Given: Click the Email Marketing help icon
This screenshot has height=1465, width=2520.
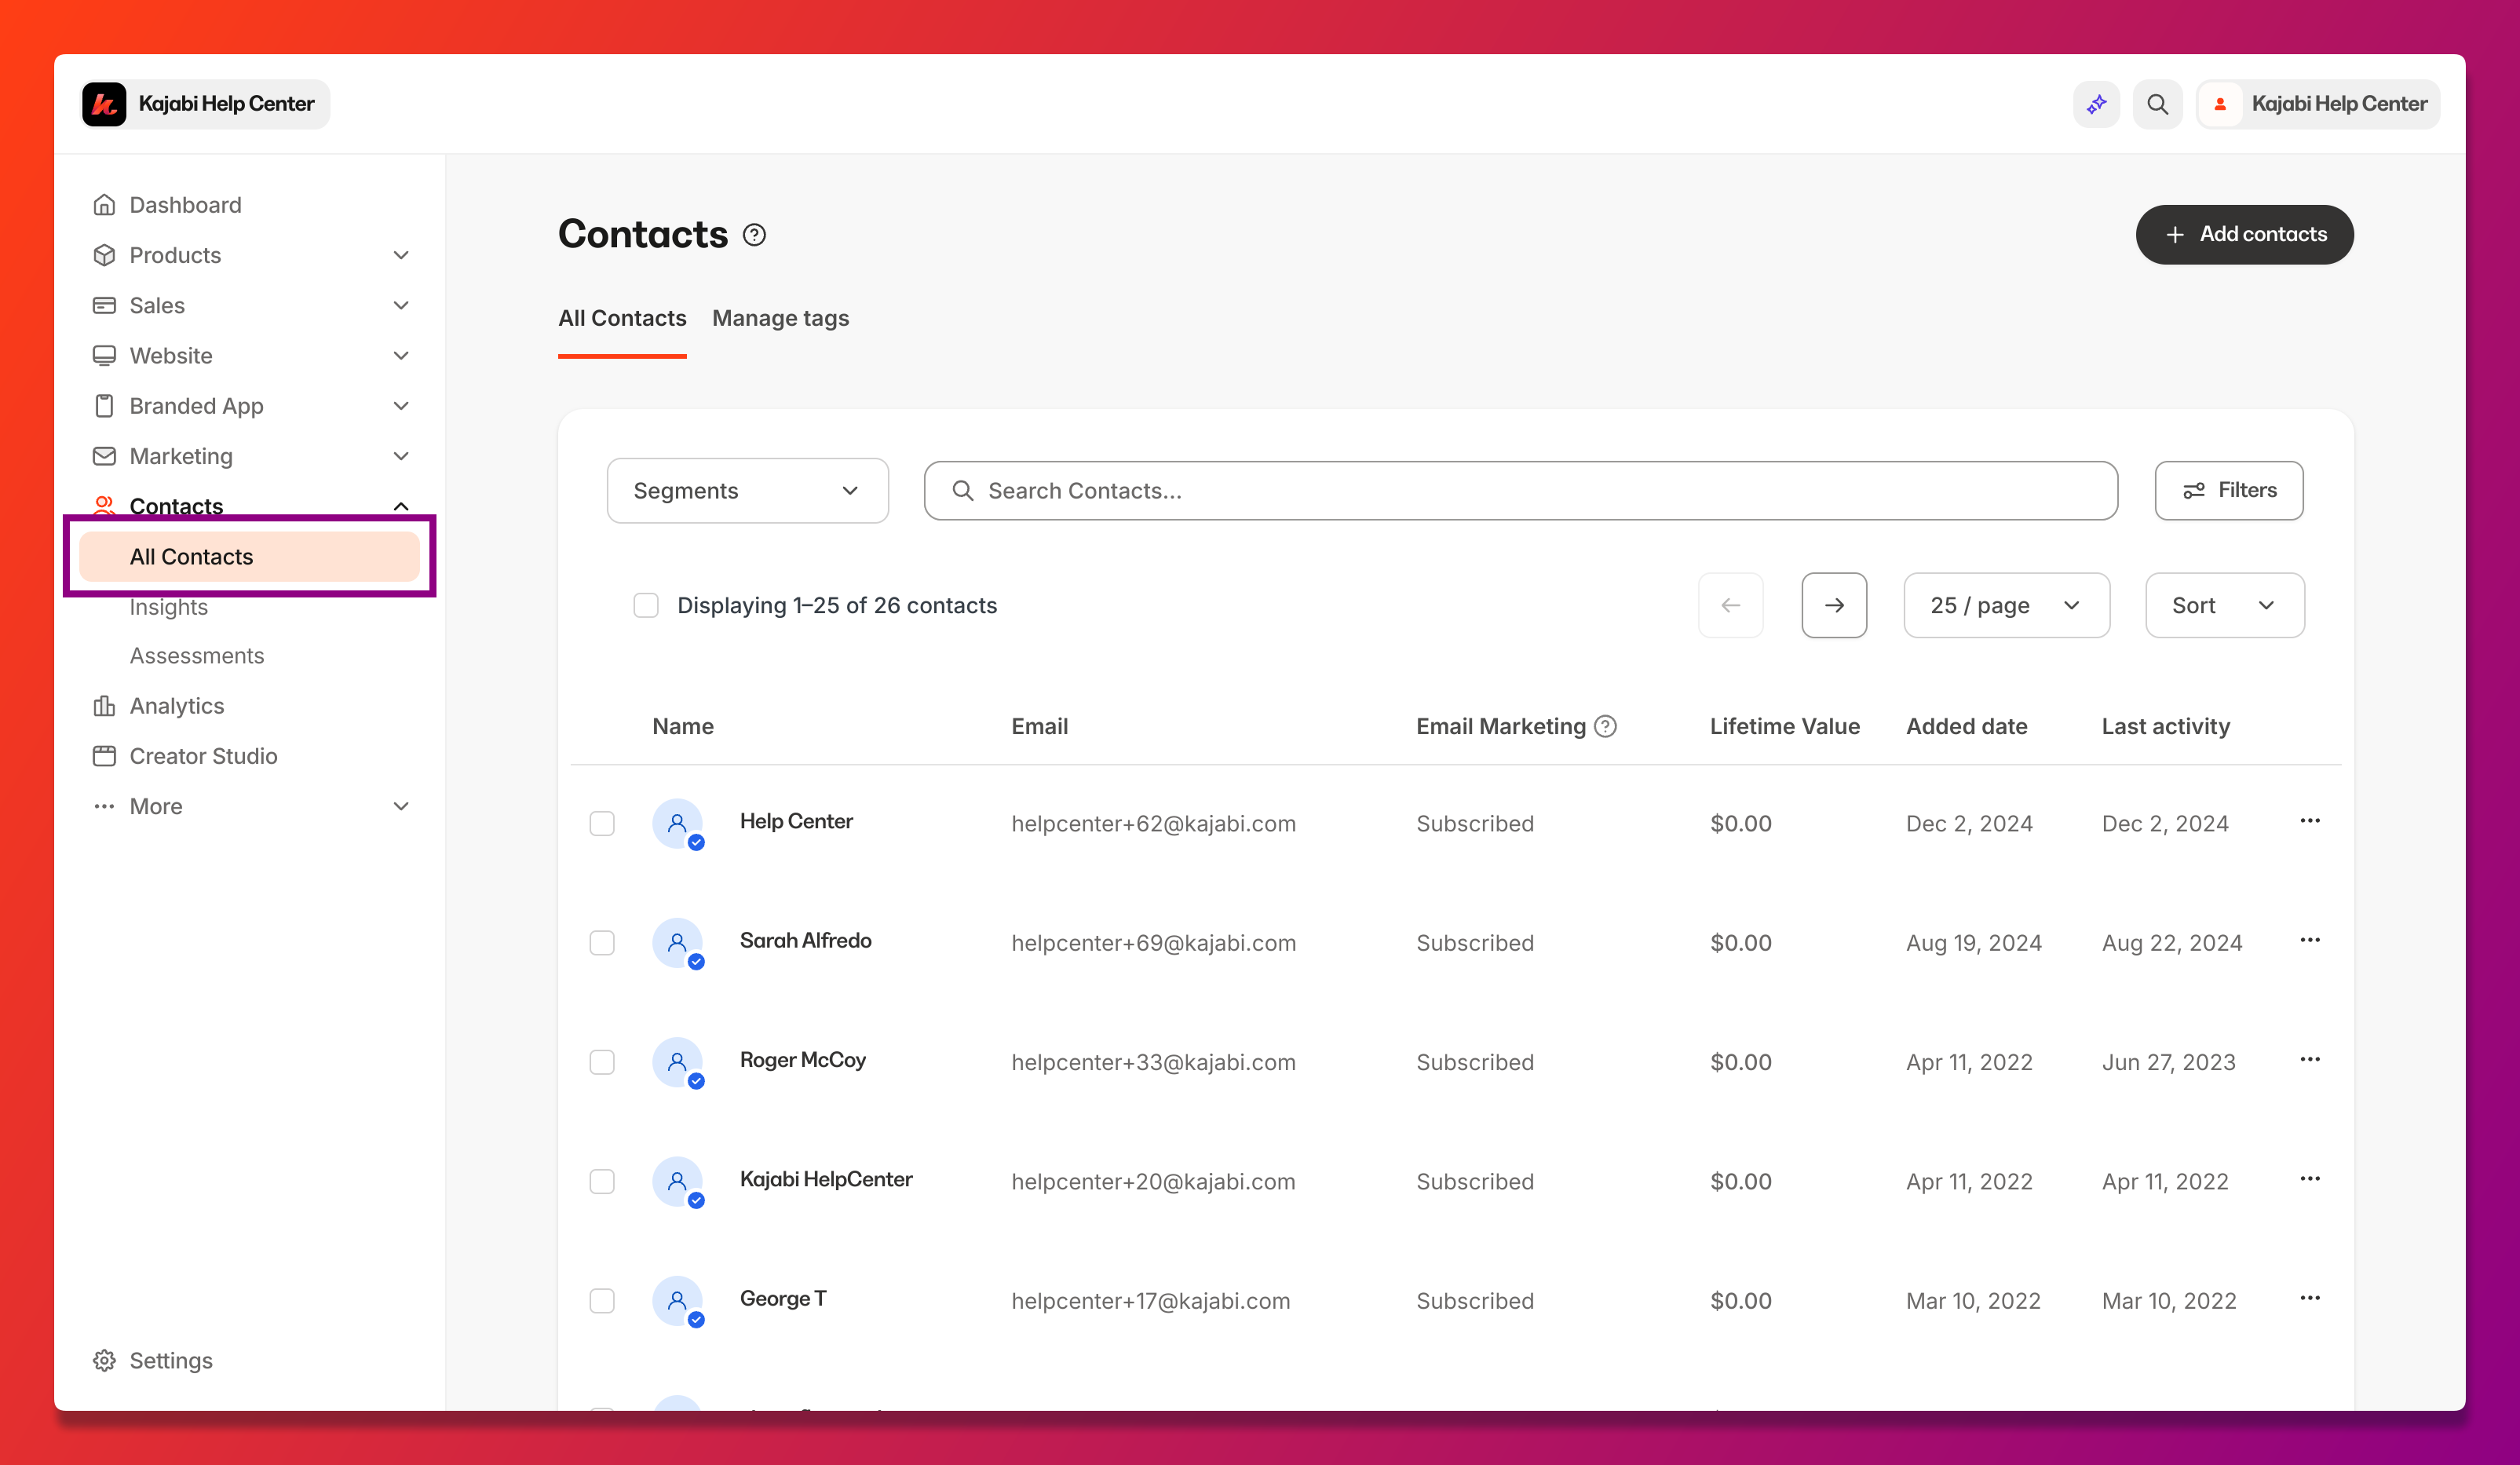Looking at the screenshot, I should 1605,727.
